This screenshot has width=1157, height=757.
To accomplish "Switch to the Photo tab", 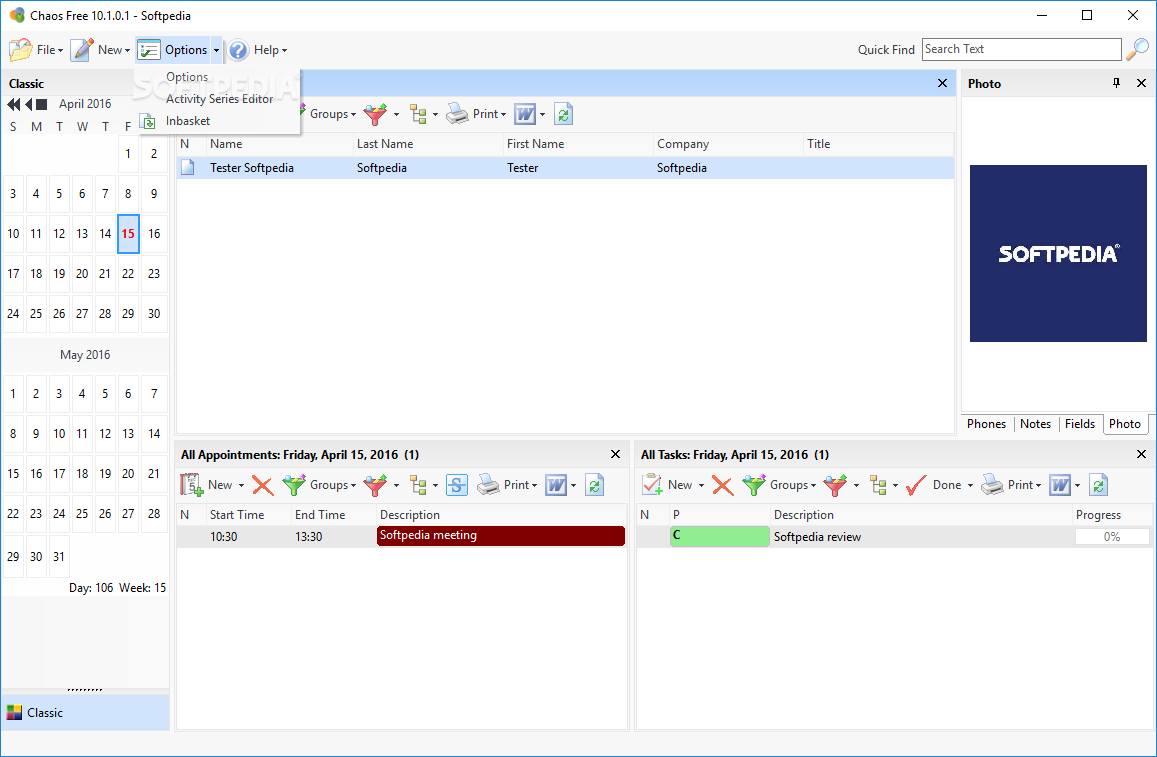I will (x=1125, y=424).
